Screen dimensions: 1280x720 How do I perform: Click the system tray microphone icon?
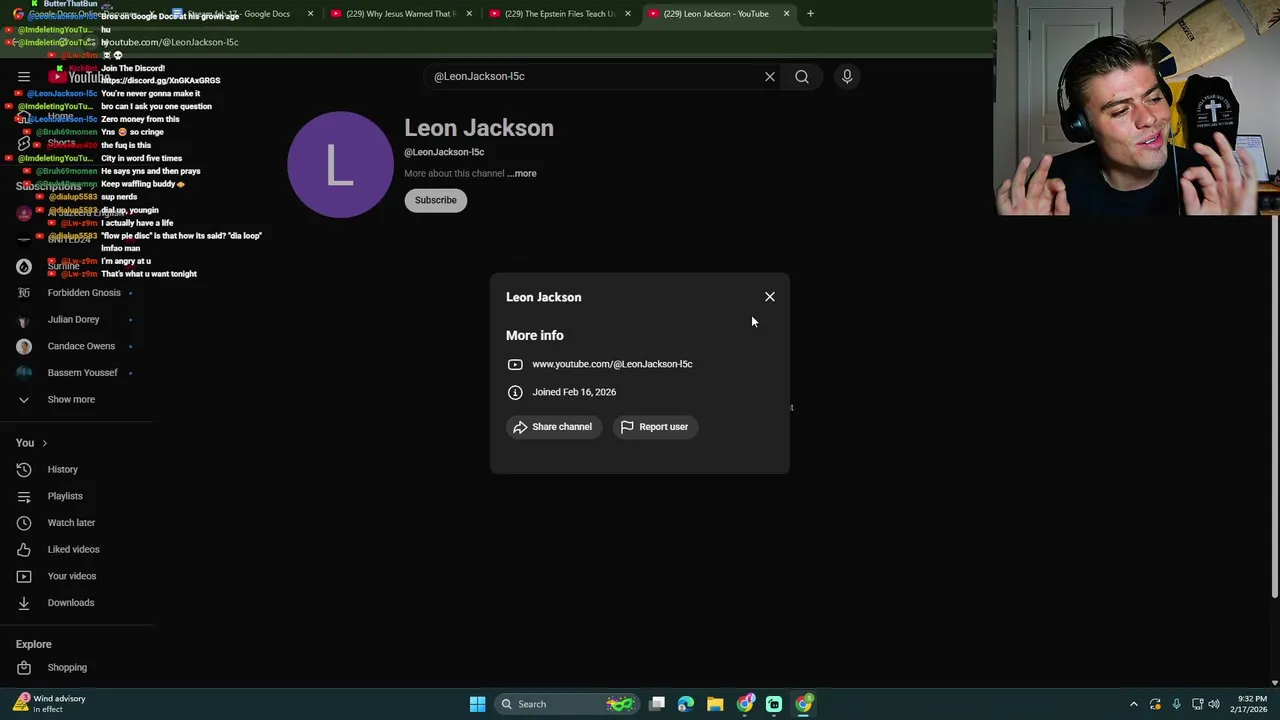(x=1176, y=704)
